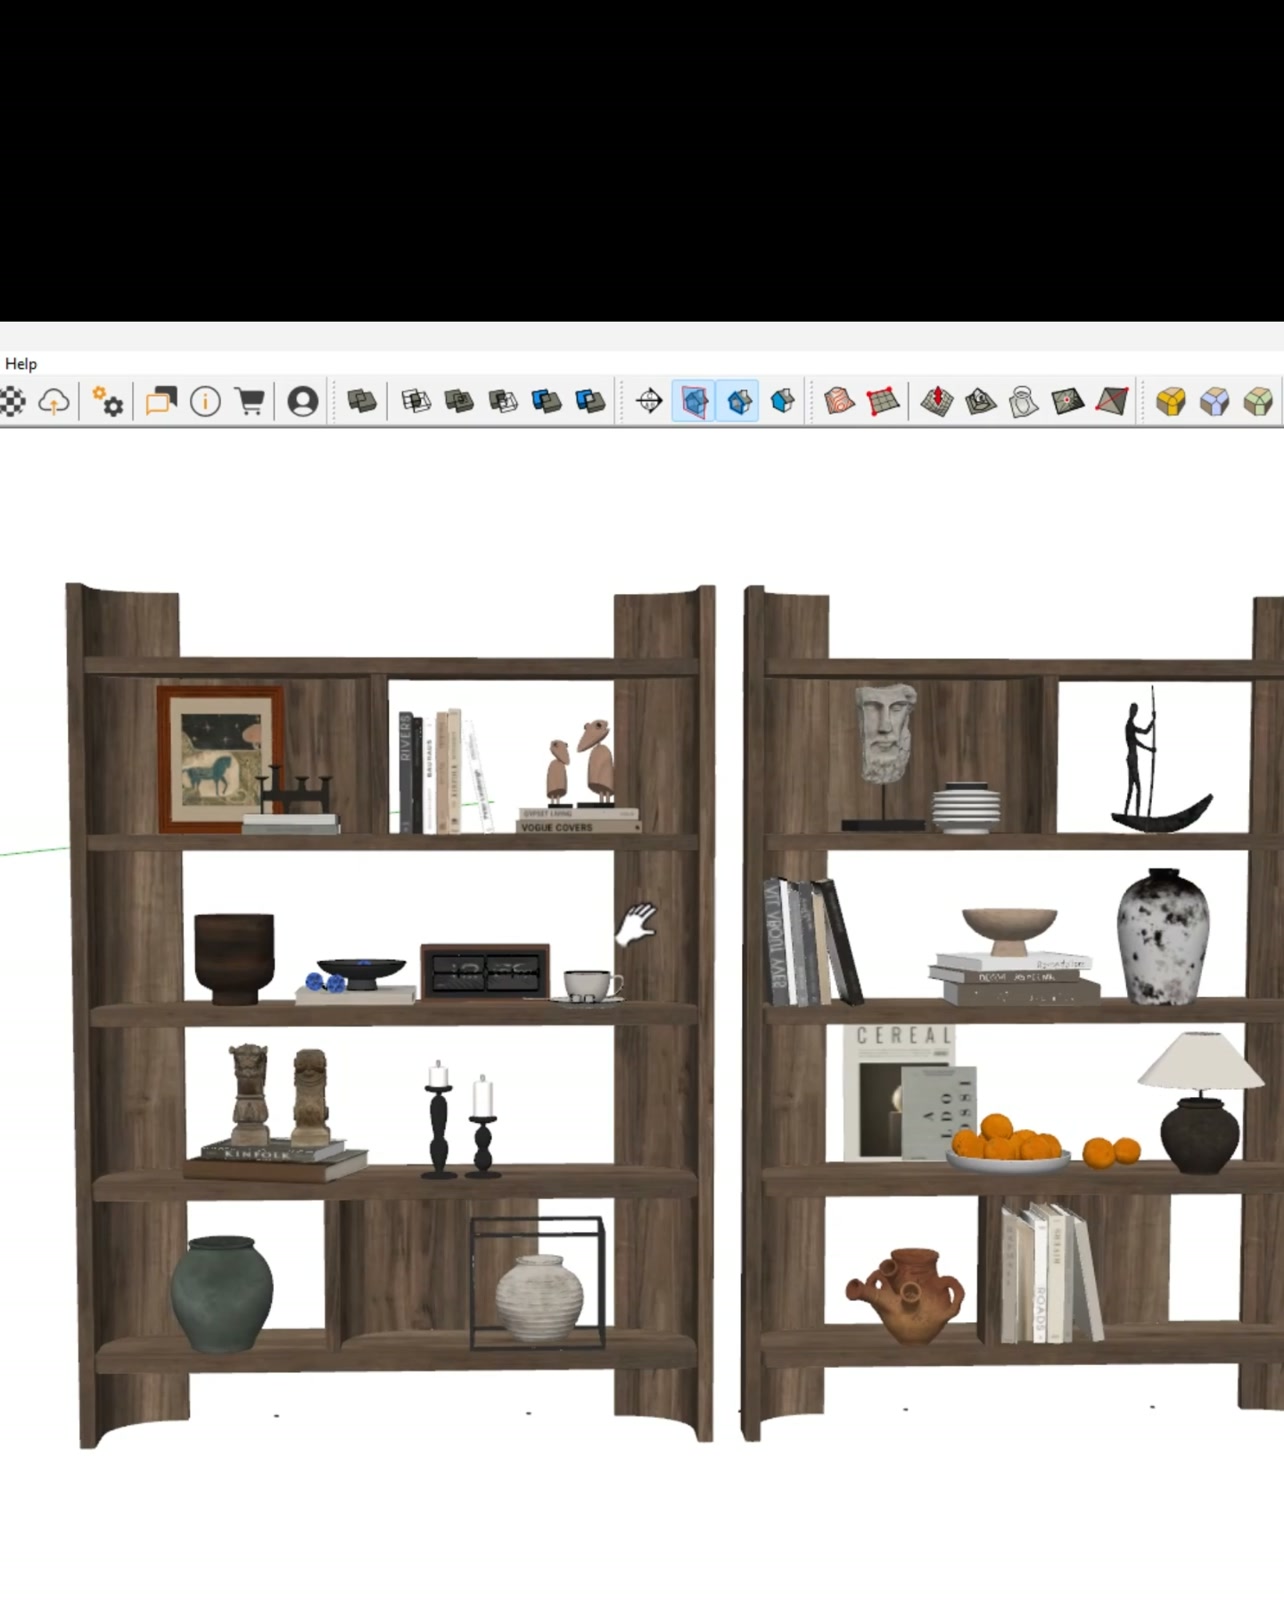Select Sandbox From Contours tool
Image resolution: width=1284 pixels, height=1608 pixels.
tap(839, 402)
